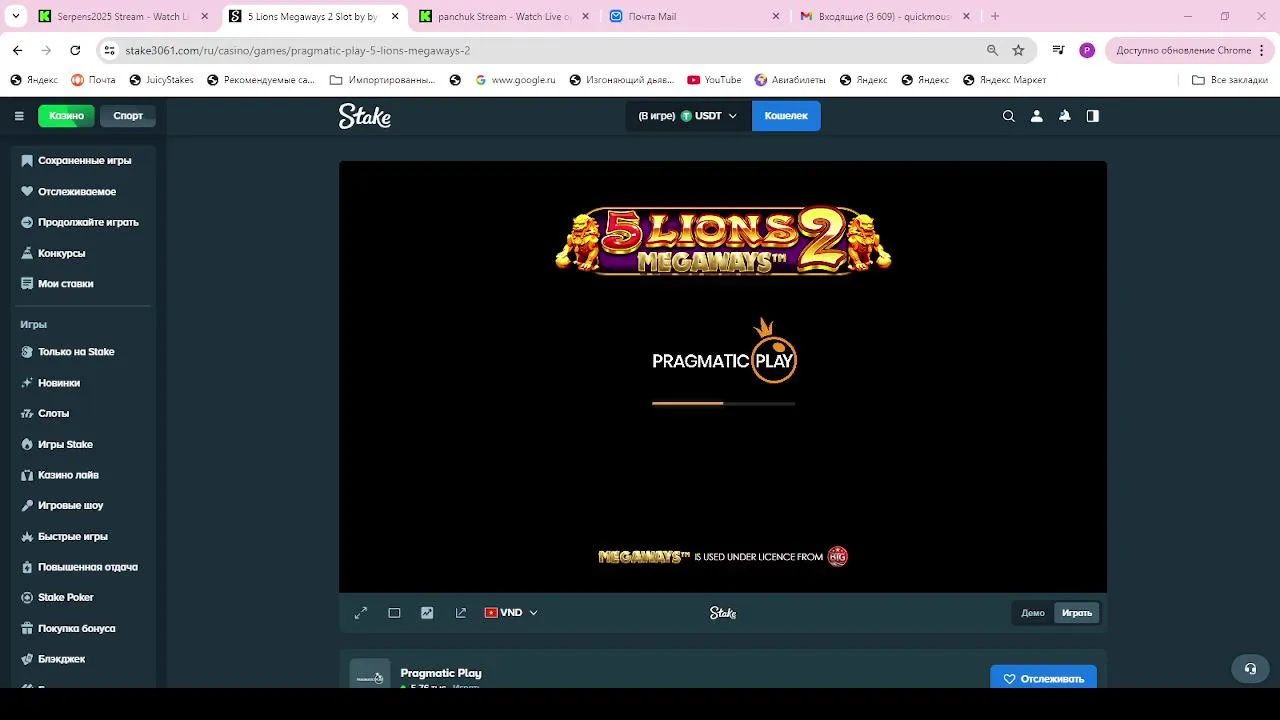Open Все закладки folder
Viewport: 1280px width, 720px height.
(1230, 80)
